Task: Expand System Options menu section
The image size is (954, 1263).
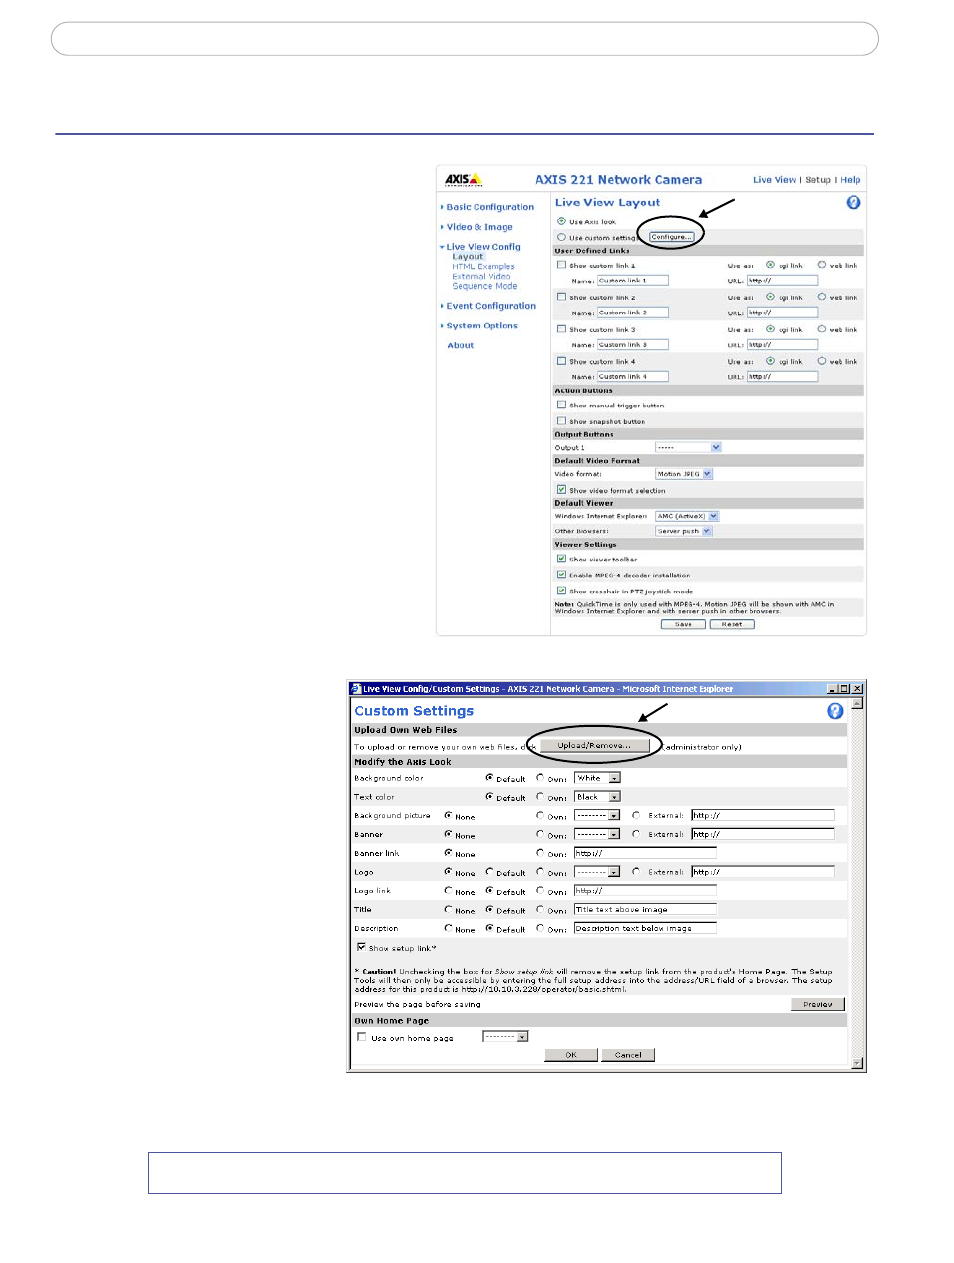Action: (482, 325)
